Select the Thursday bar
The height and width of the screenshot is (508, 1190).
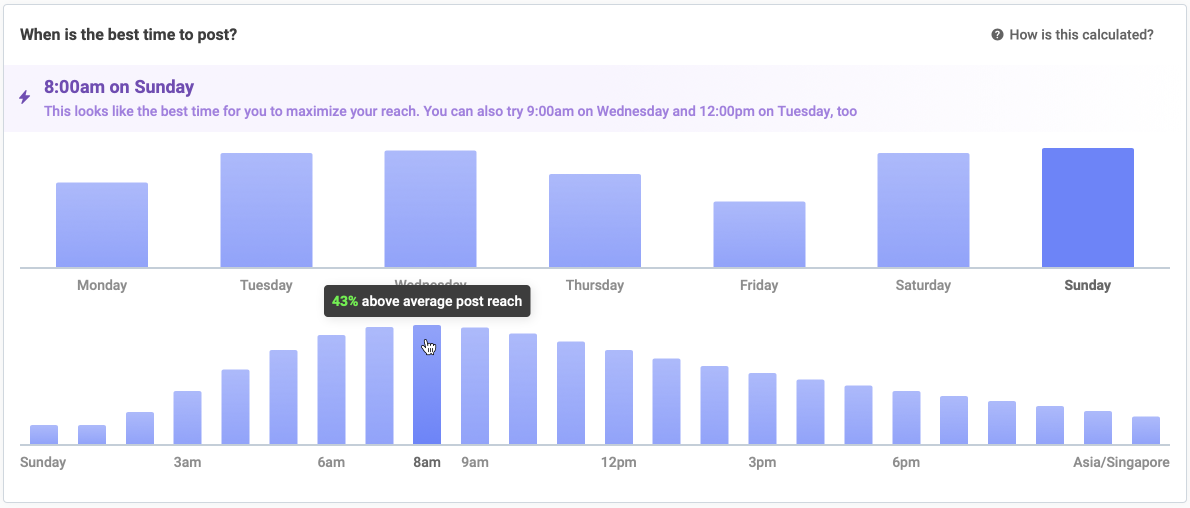[x=595, y=221]
